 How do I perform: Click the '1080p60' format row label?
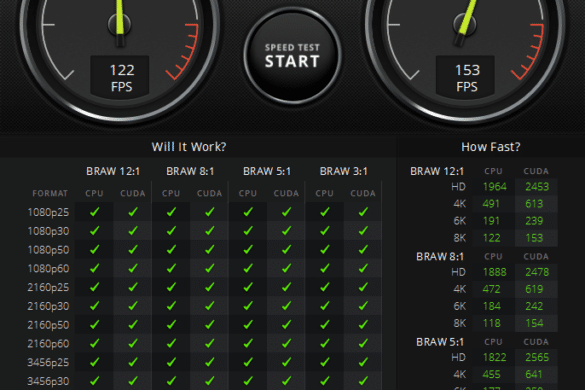click(x=48, y=269)
